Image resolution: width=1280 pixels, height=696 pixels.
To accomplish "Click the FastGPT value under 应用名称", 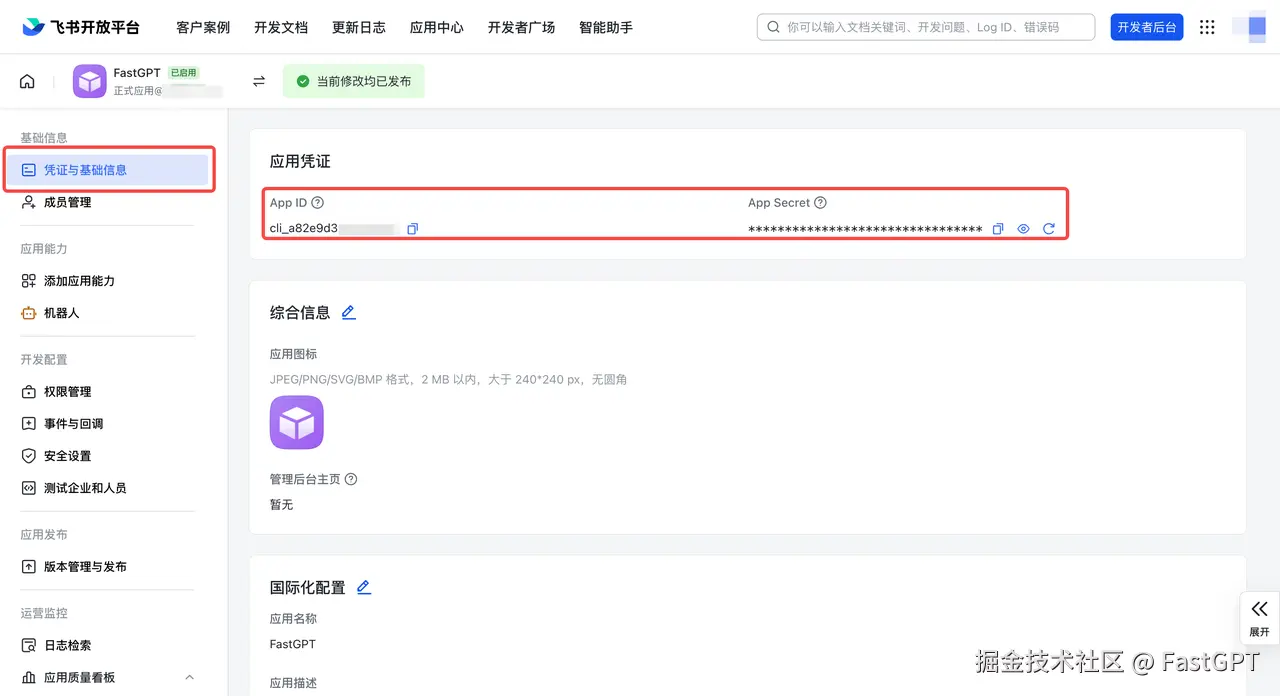I will tap(293, 644).
